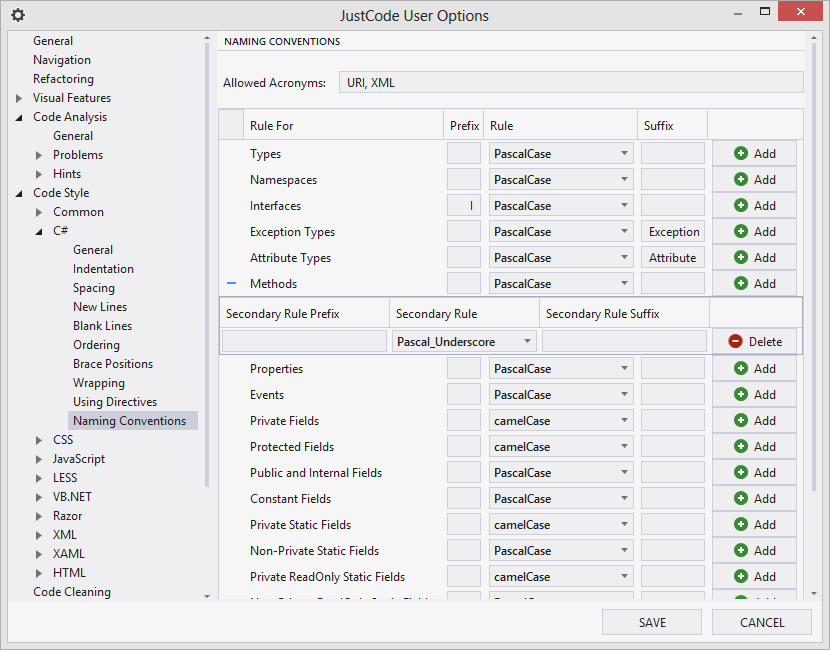Click the gear icon in the title bar
Screen dimensions: 830x650
pyautogui.click(x=18, y=15)
